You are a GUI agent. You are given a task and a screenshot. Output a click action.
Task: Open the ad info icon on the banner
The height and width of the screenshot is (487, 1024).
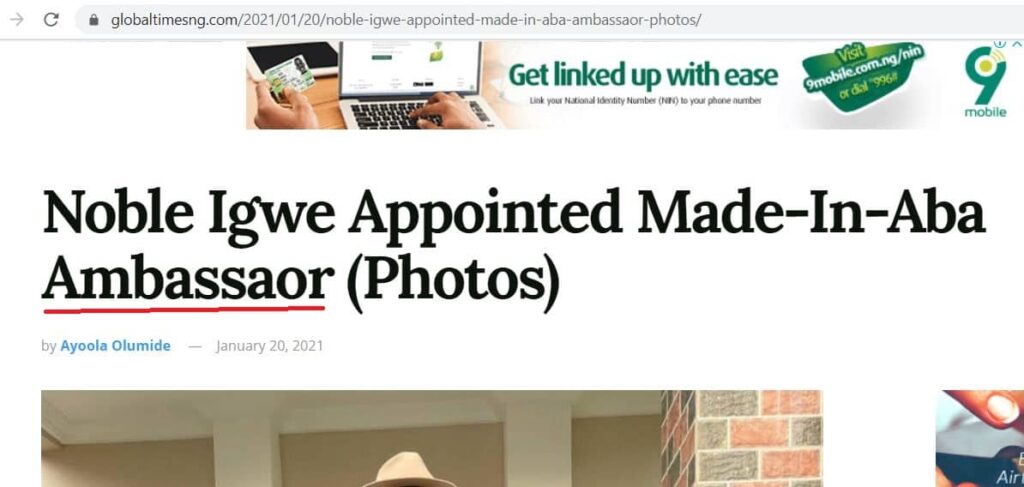coord(999,44)
